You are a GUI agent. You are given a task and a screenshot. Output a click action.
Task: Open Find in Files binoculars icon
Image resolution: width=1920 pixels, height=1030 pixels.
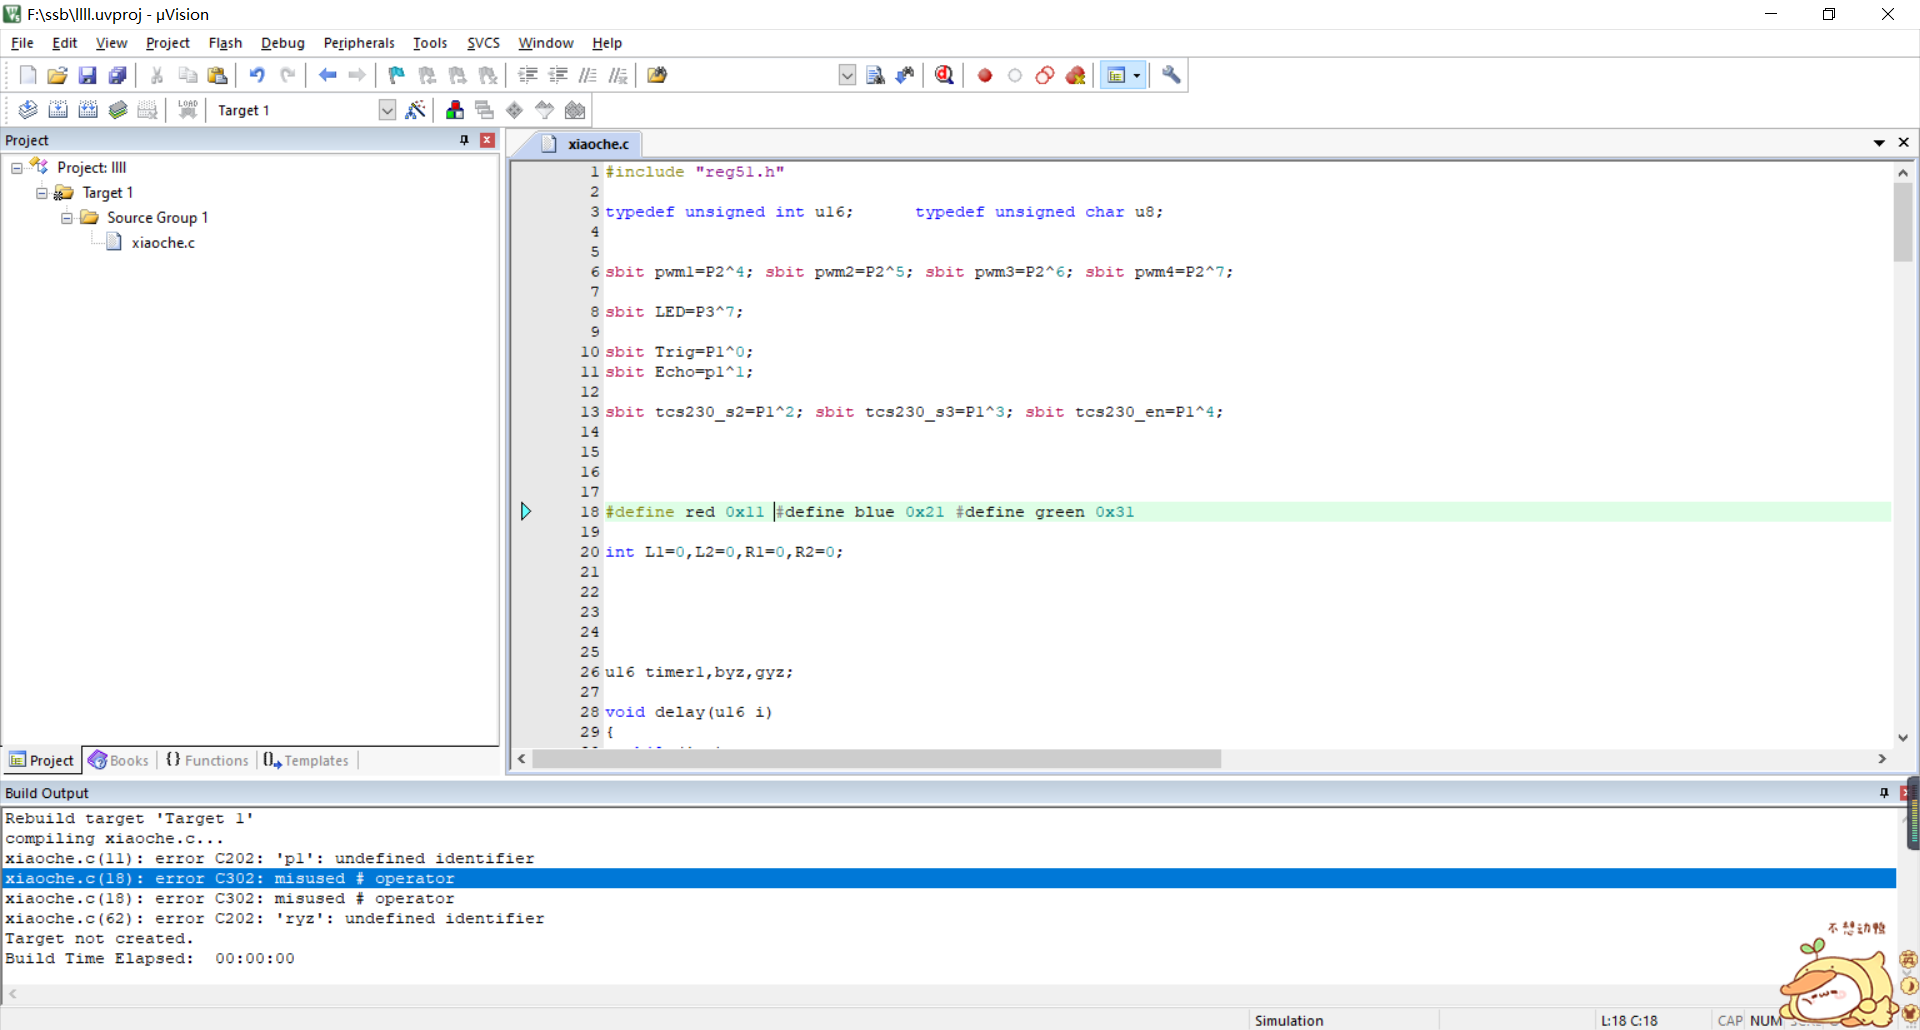pos(657,75)
